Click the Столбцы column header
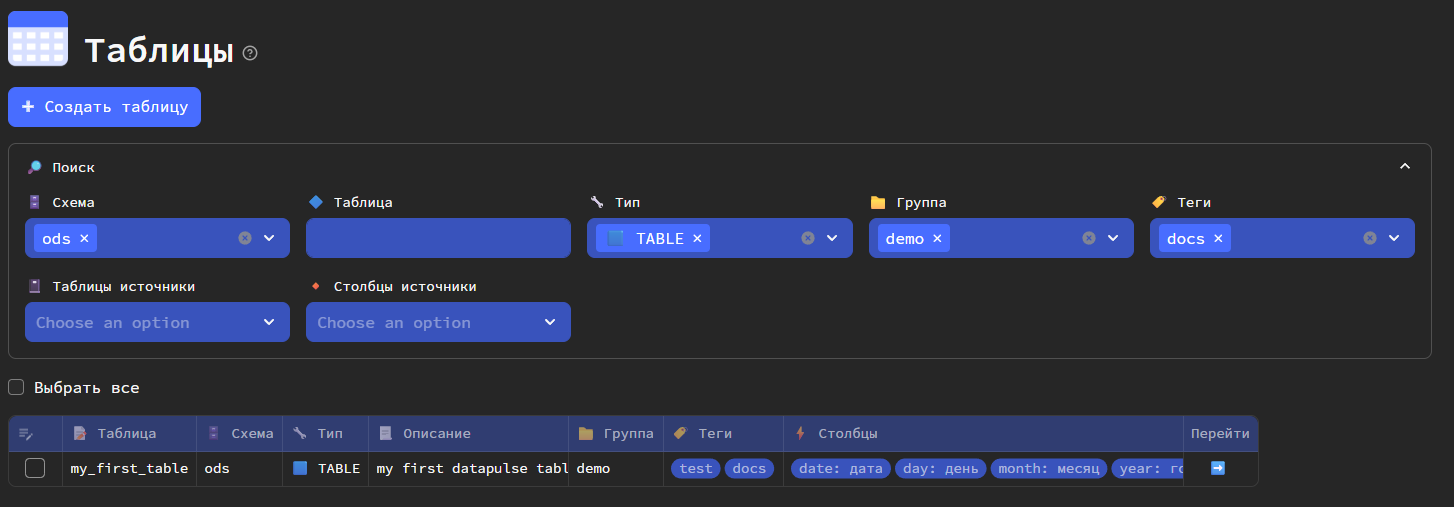The image size is (1454, 507). (983, 433)
